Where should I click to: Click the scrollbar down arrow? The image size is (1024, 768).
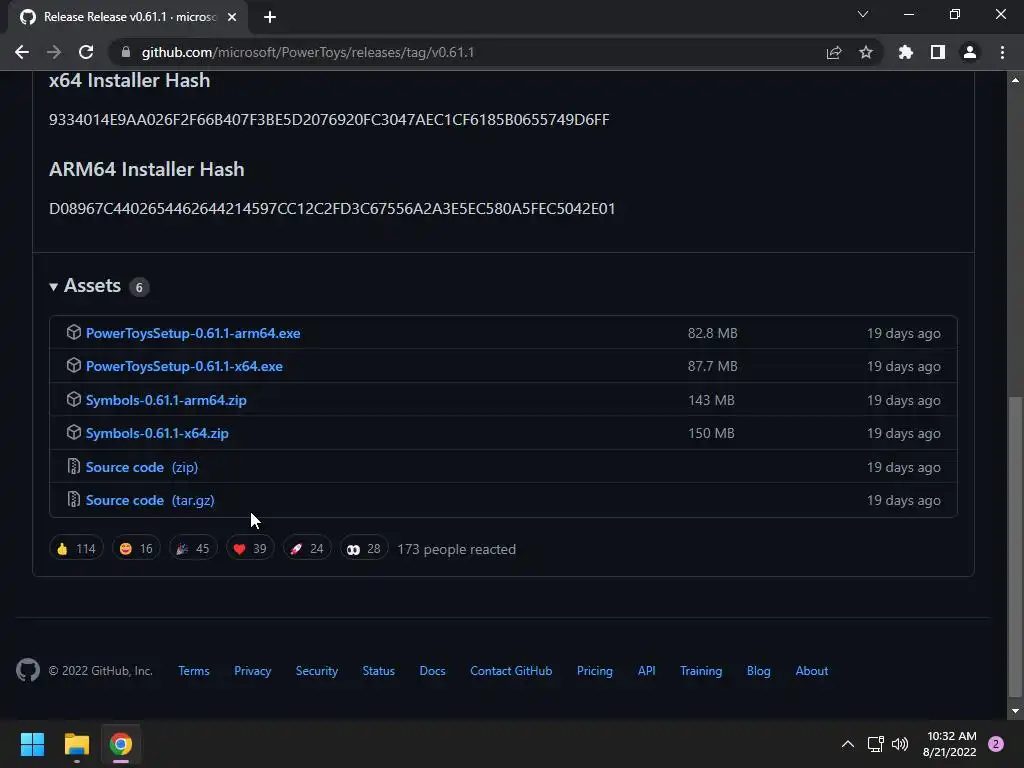(1015, 711)
